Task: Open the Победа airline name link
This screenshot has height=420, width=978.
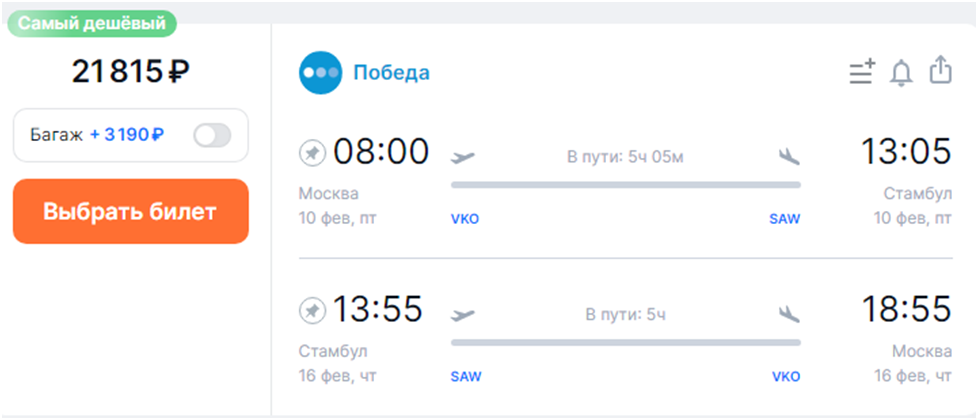Action: click(391, 73)
